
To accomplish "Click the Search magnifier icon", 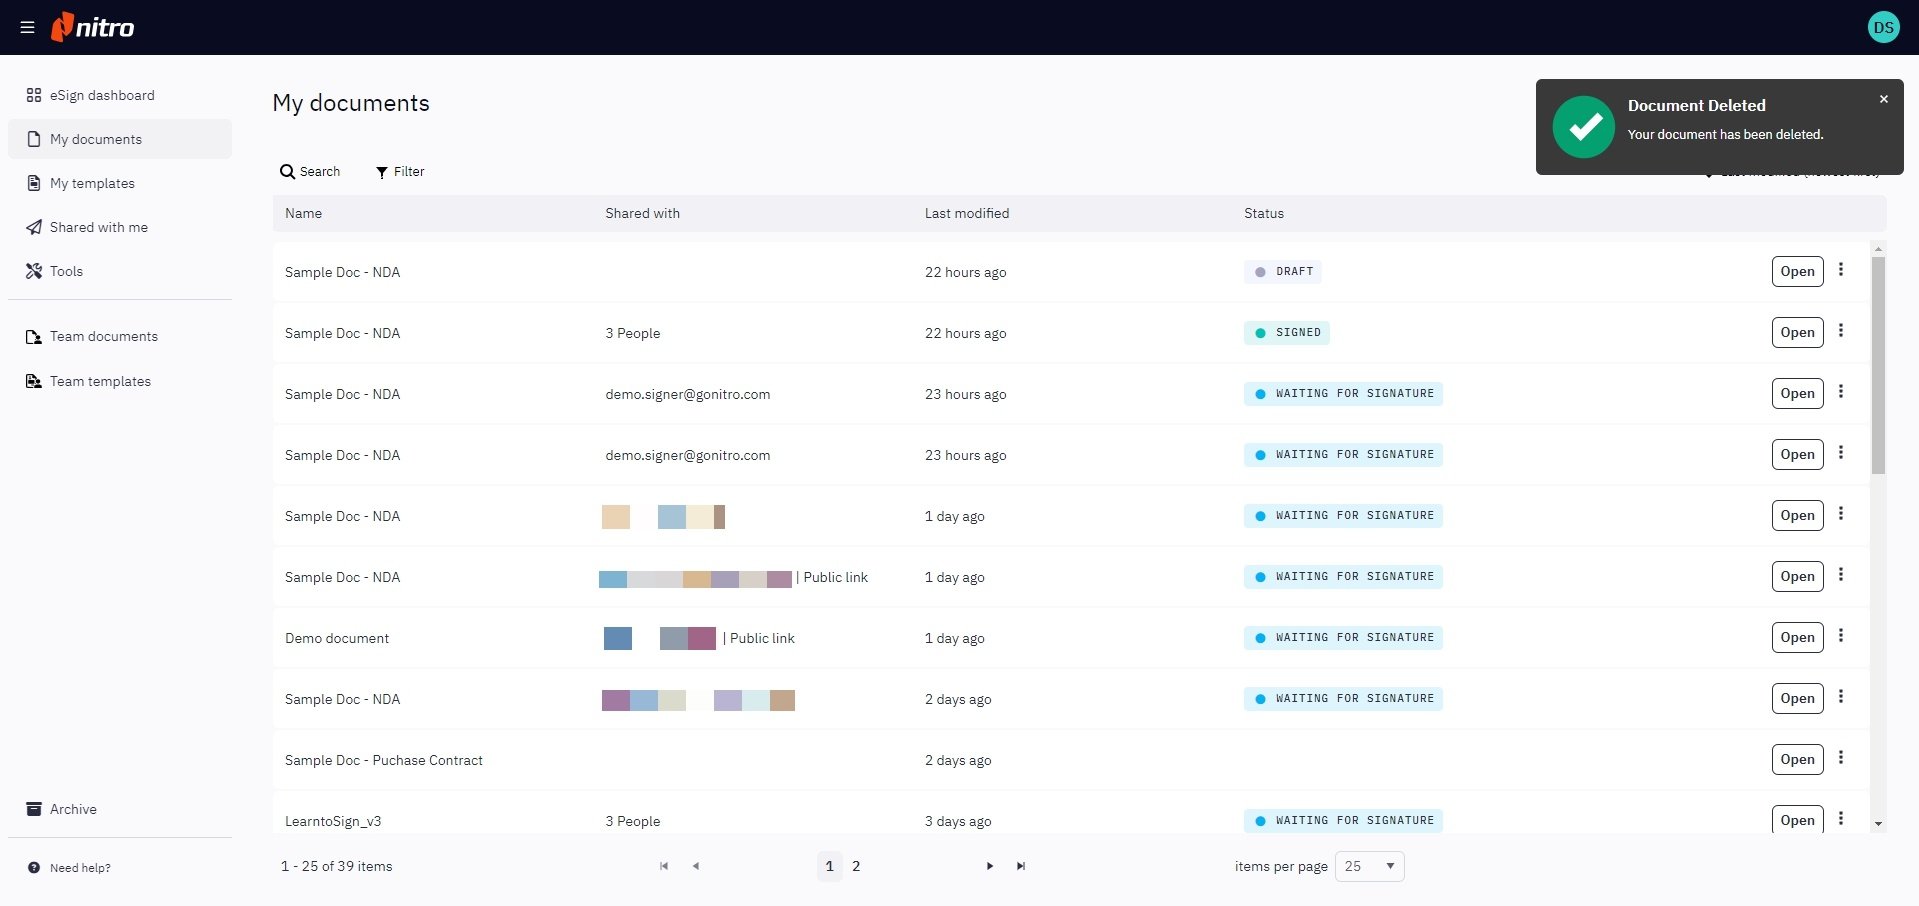I will click(288, 172).
